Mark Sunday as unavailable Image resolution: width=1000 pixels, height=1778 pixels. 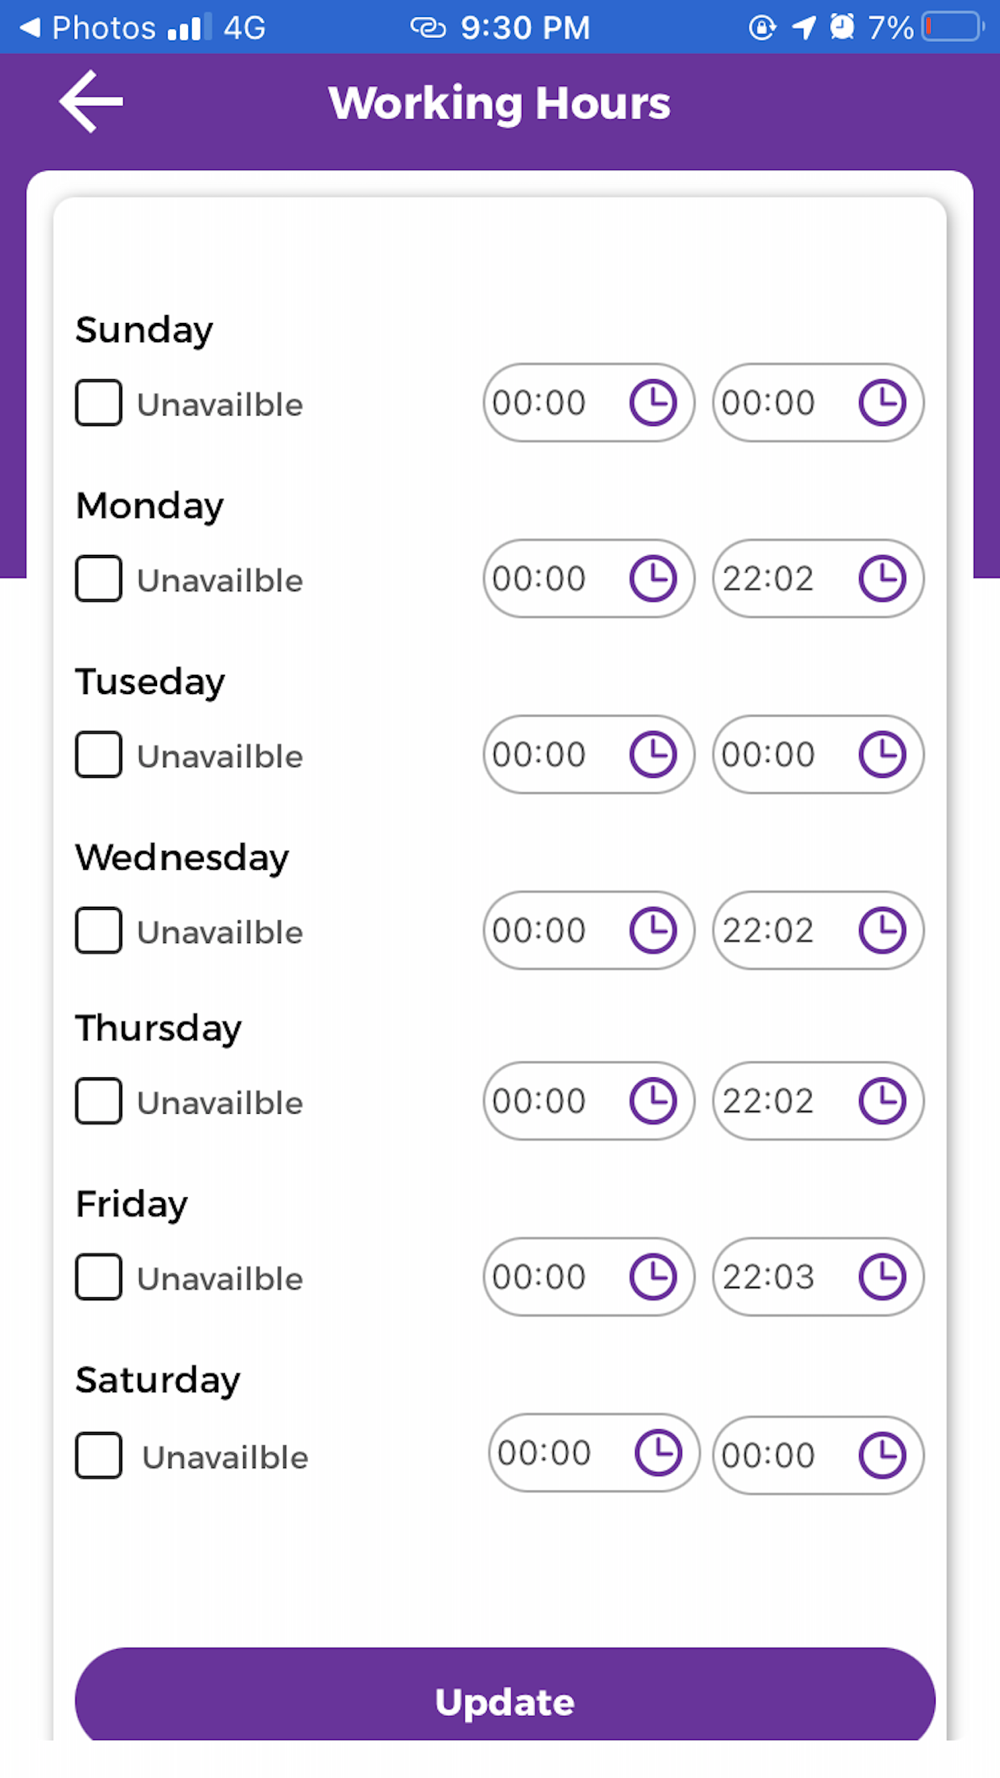click(x=99, y=403)
